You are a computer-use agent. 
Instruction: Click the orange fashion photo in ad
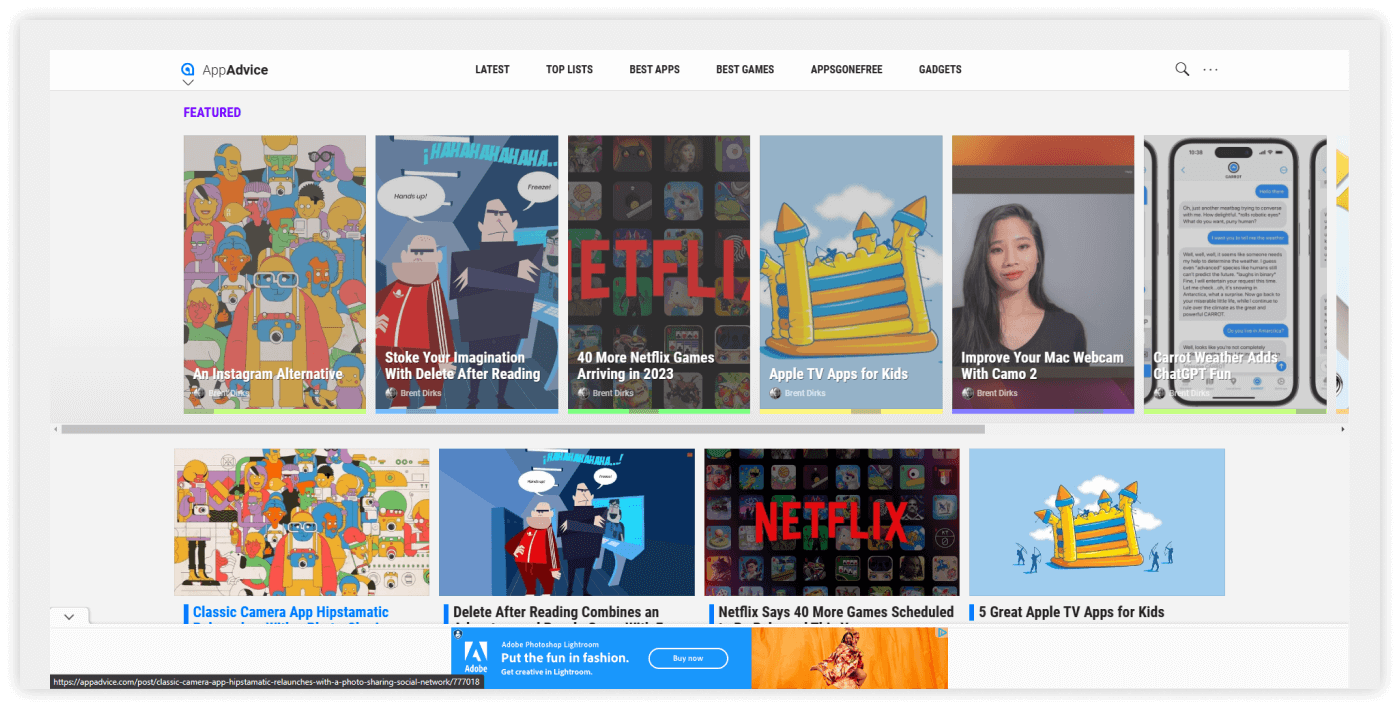[849, 658]
